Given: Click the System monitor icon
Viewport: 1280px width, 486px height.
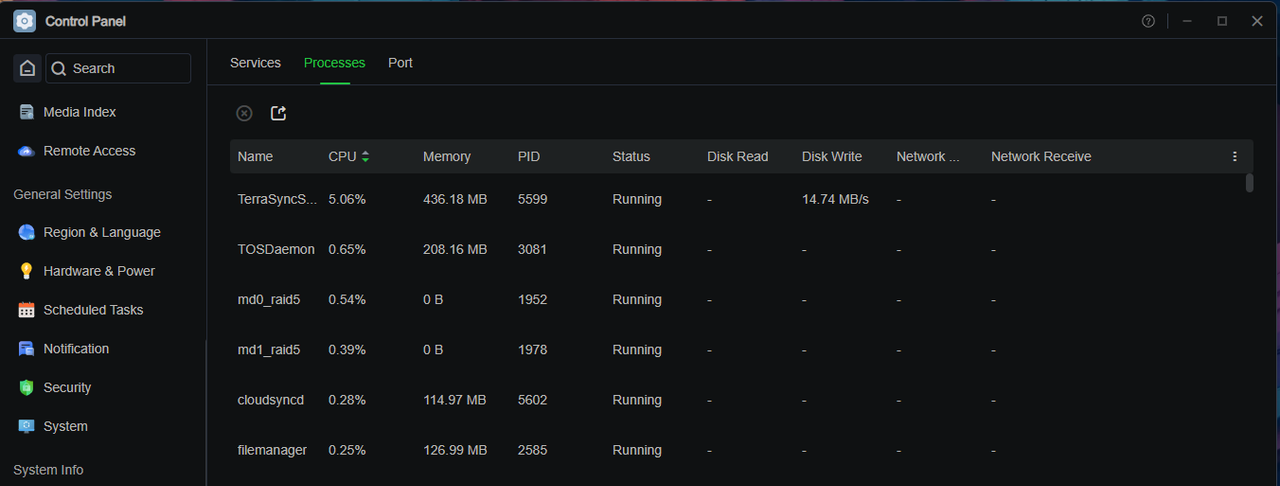Looking at the screenshot, I should [27, 426].
